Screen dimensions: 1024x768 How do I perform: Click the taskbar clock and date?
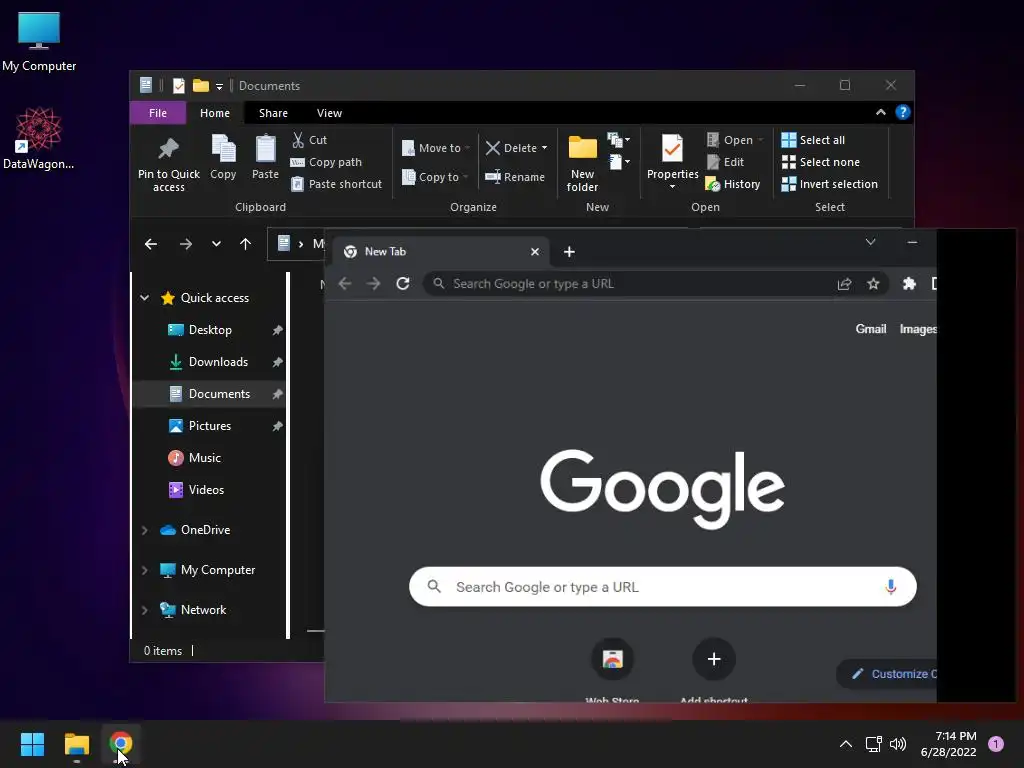pos(949,744)
